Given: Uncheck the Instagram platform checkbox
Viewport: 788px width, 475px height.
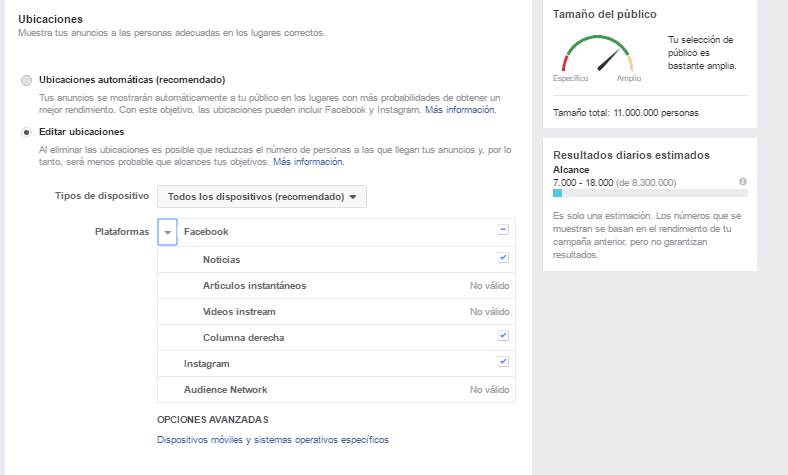Looking at the screenshot, I should (x=503, y=361).
